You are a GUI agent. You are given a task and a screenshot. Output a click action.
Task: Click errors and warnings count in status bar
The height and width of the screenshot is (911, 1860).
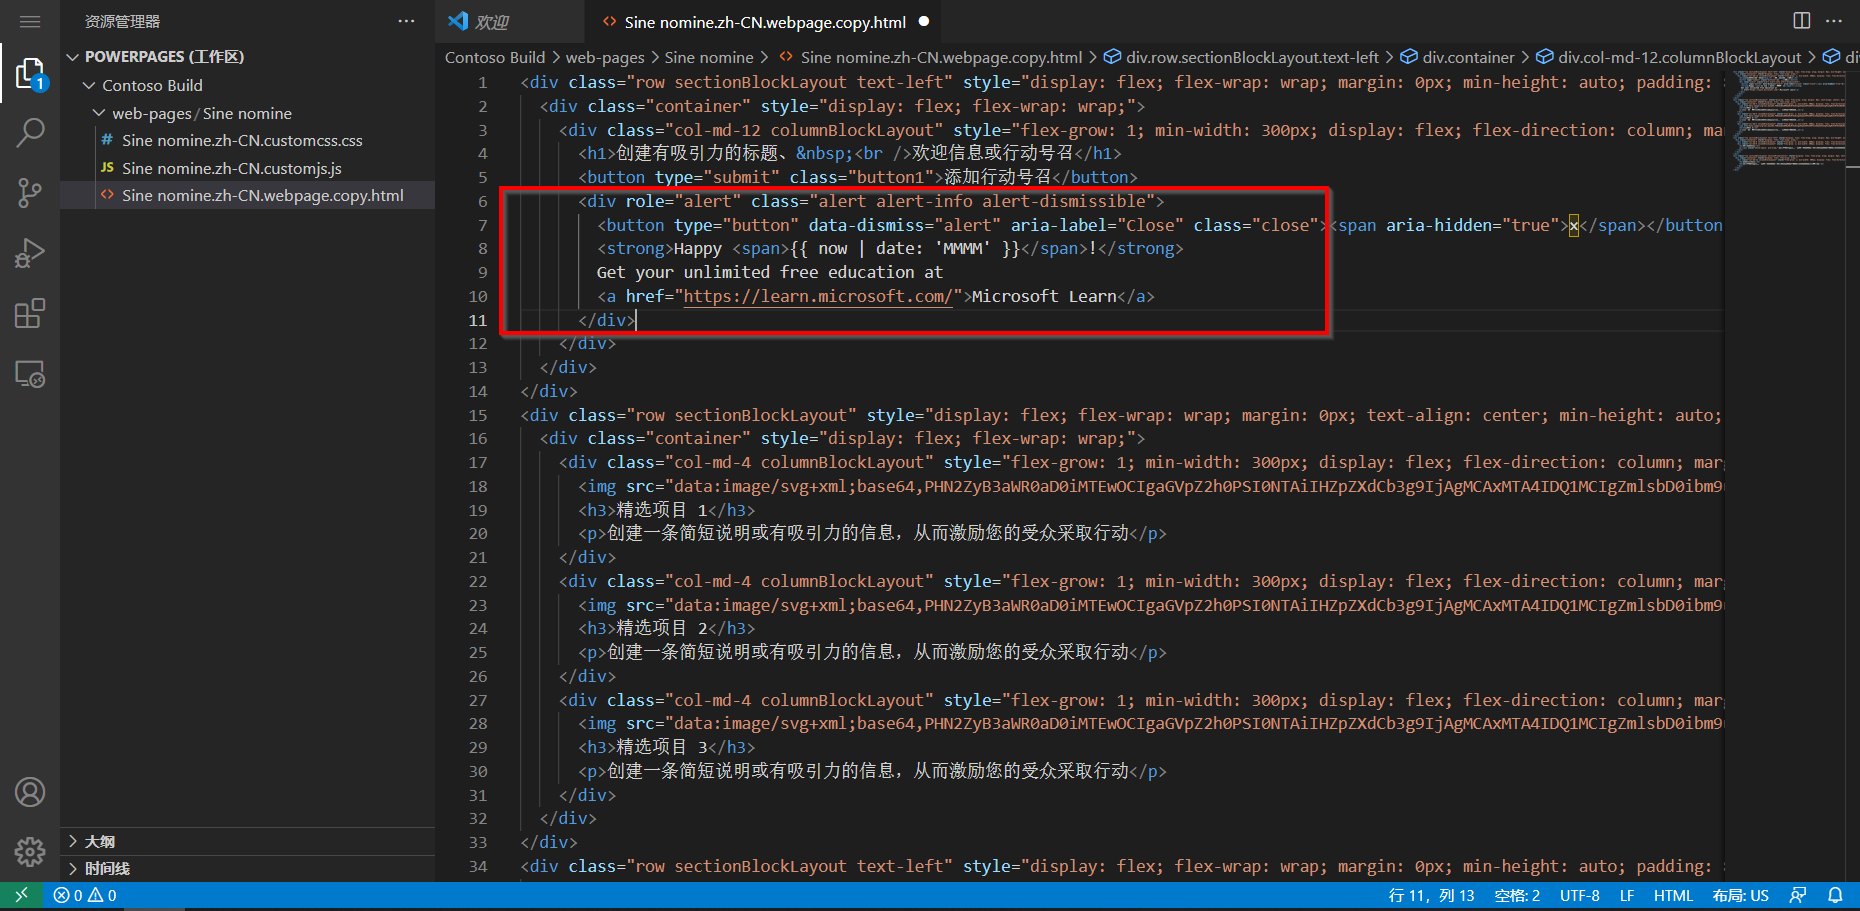pyautogui.click(x=85, y=895)
